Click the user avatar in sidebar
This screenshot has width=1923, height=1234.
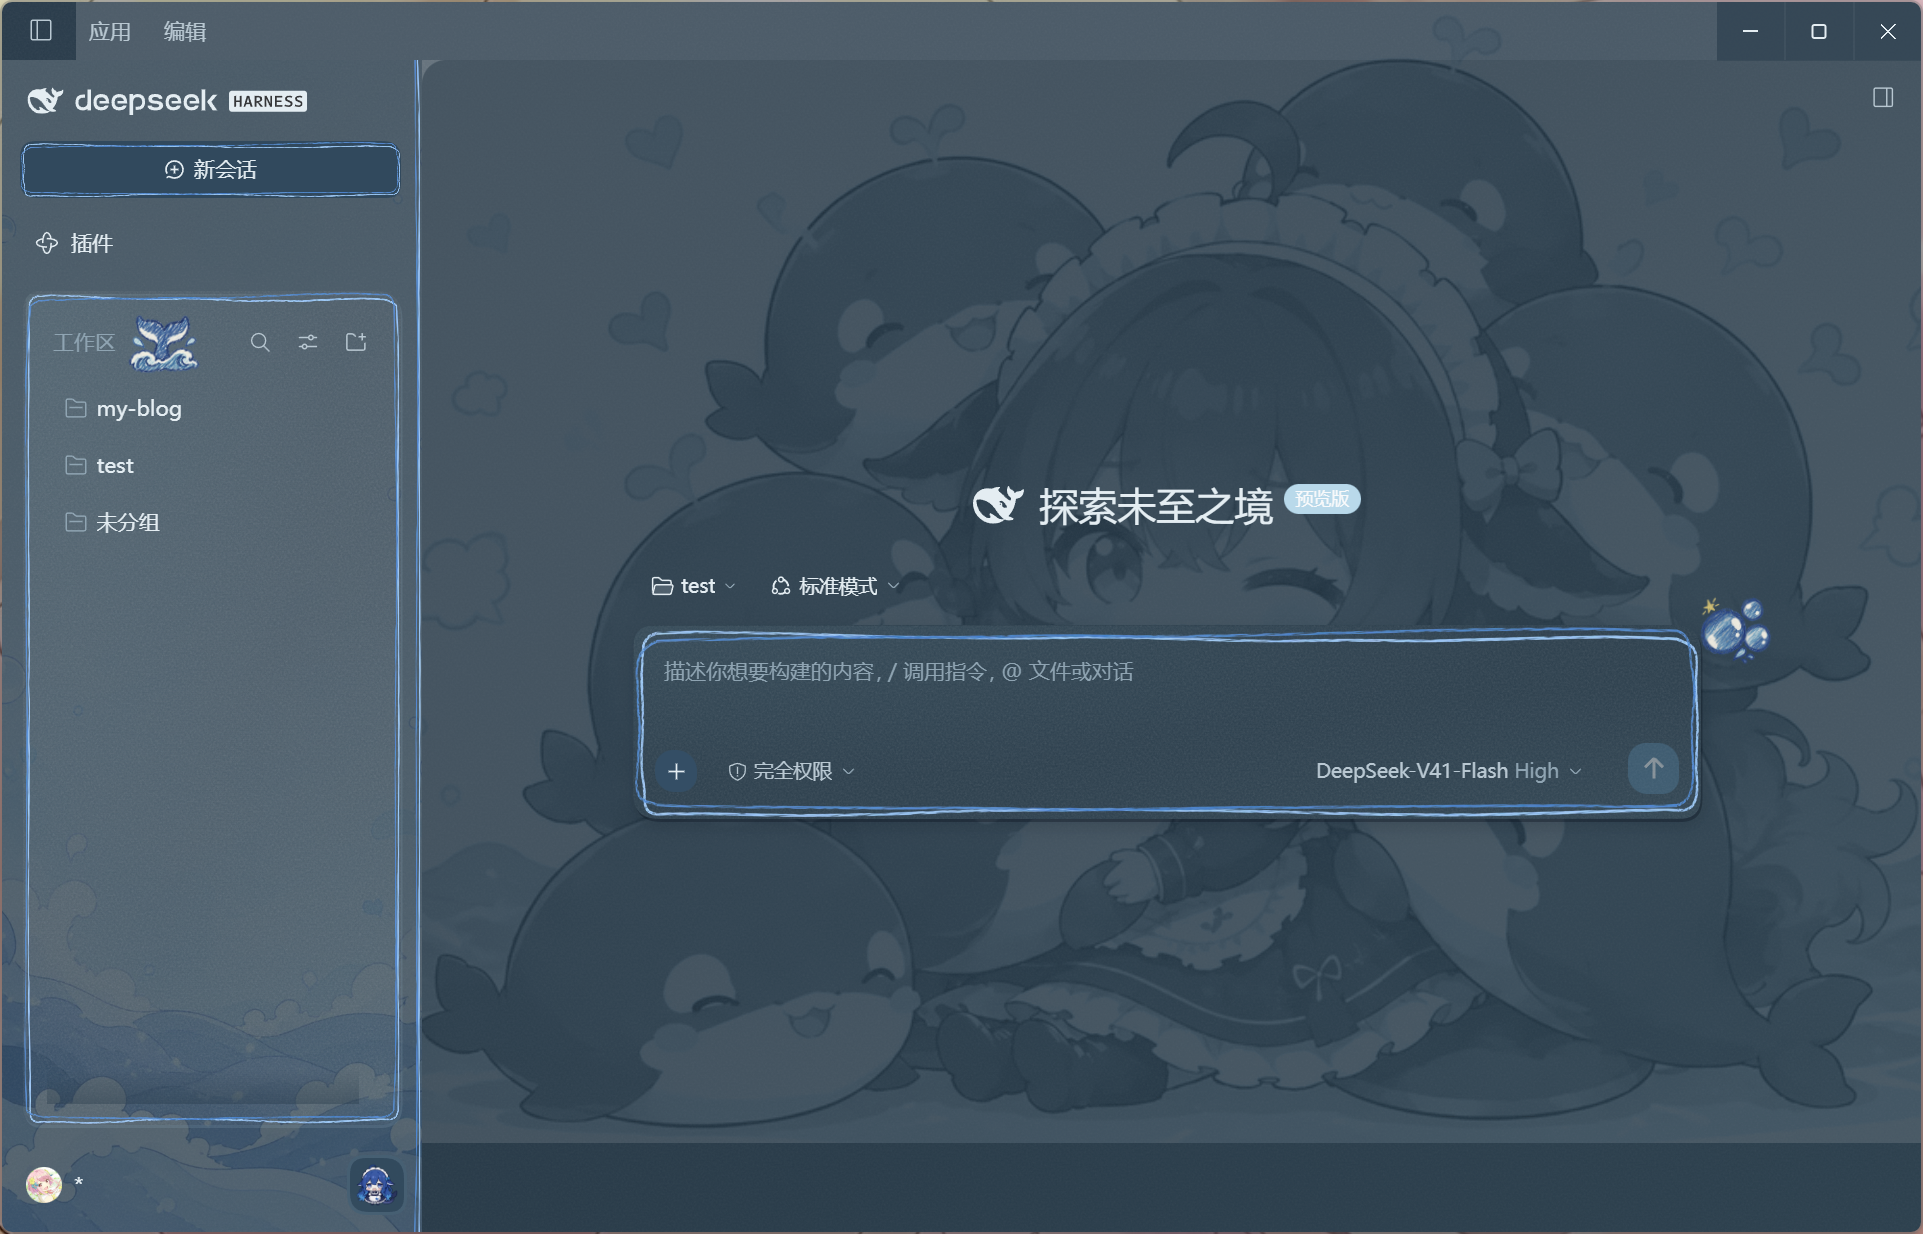coord(44,1184)
